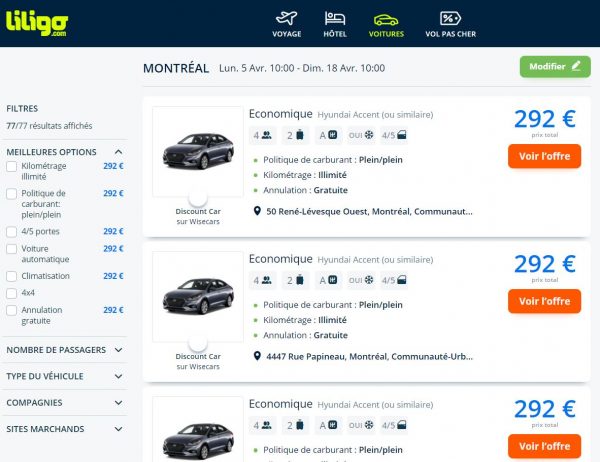This screenshot has height=462, width=600.
Task: Click Voir l'offre for Rue Papineau car
Action: click(544, 301)
